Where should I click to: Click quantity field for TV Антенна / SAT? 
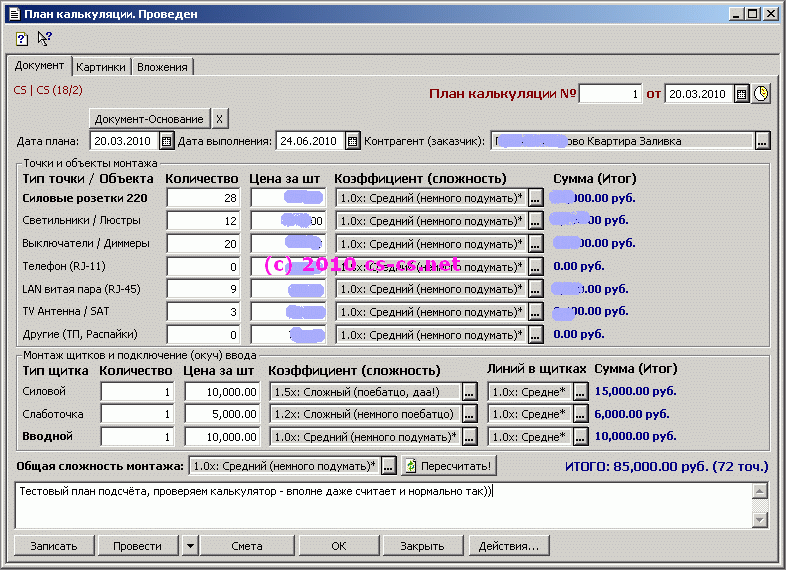pyautogui.click(x=203, y=312)
